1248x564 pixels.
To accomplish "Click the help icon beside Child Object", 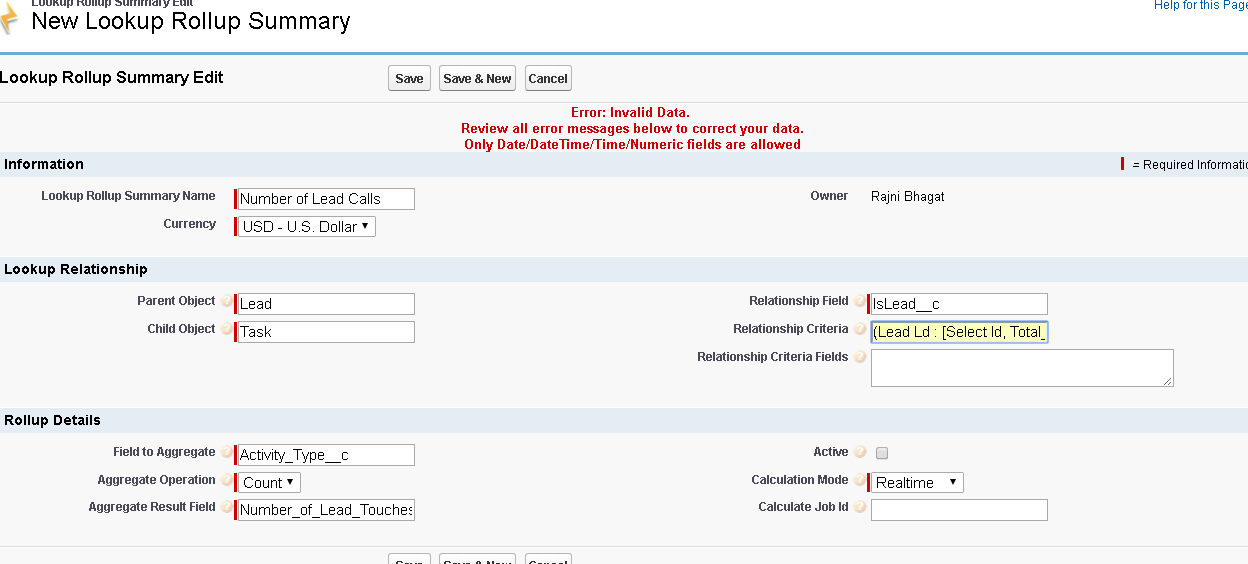I will [227, 329].
